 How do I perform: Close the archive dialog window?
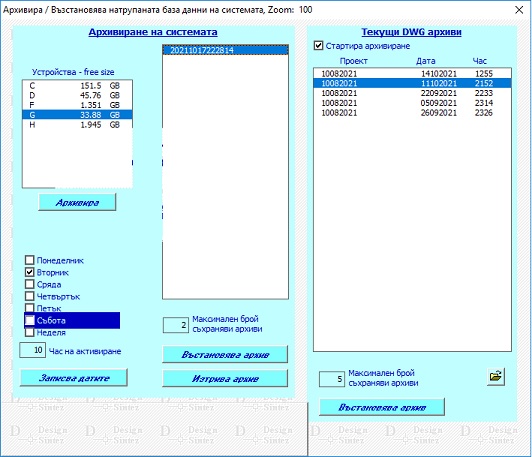[519, 10]
